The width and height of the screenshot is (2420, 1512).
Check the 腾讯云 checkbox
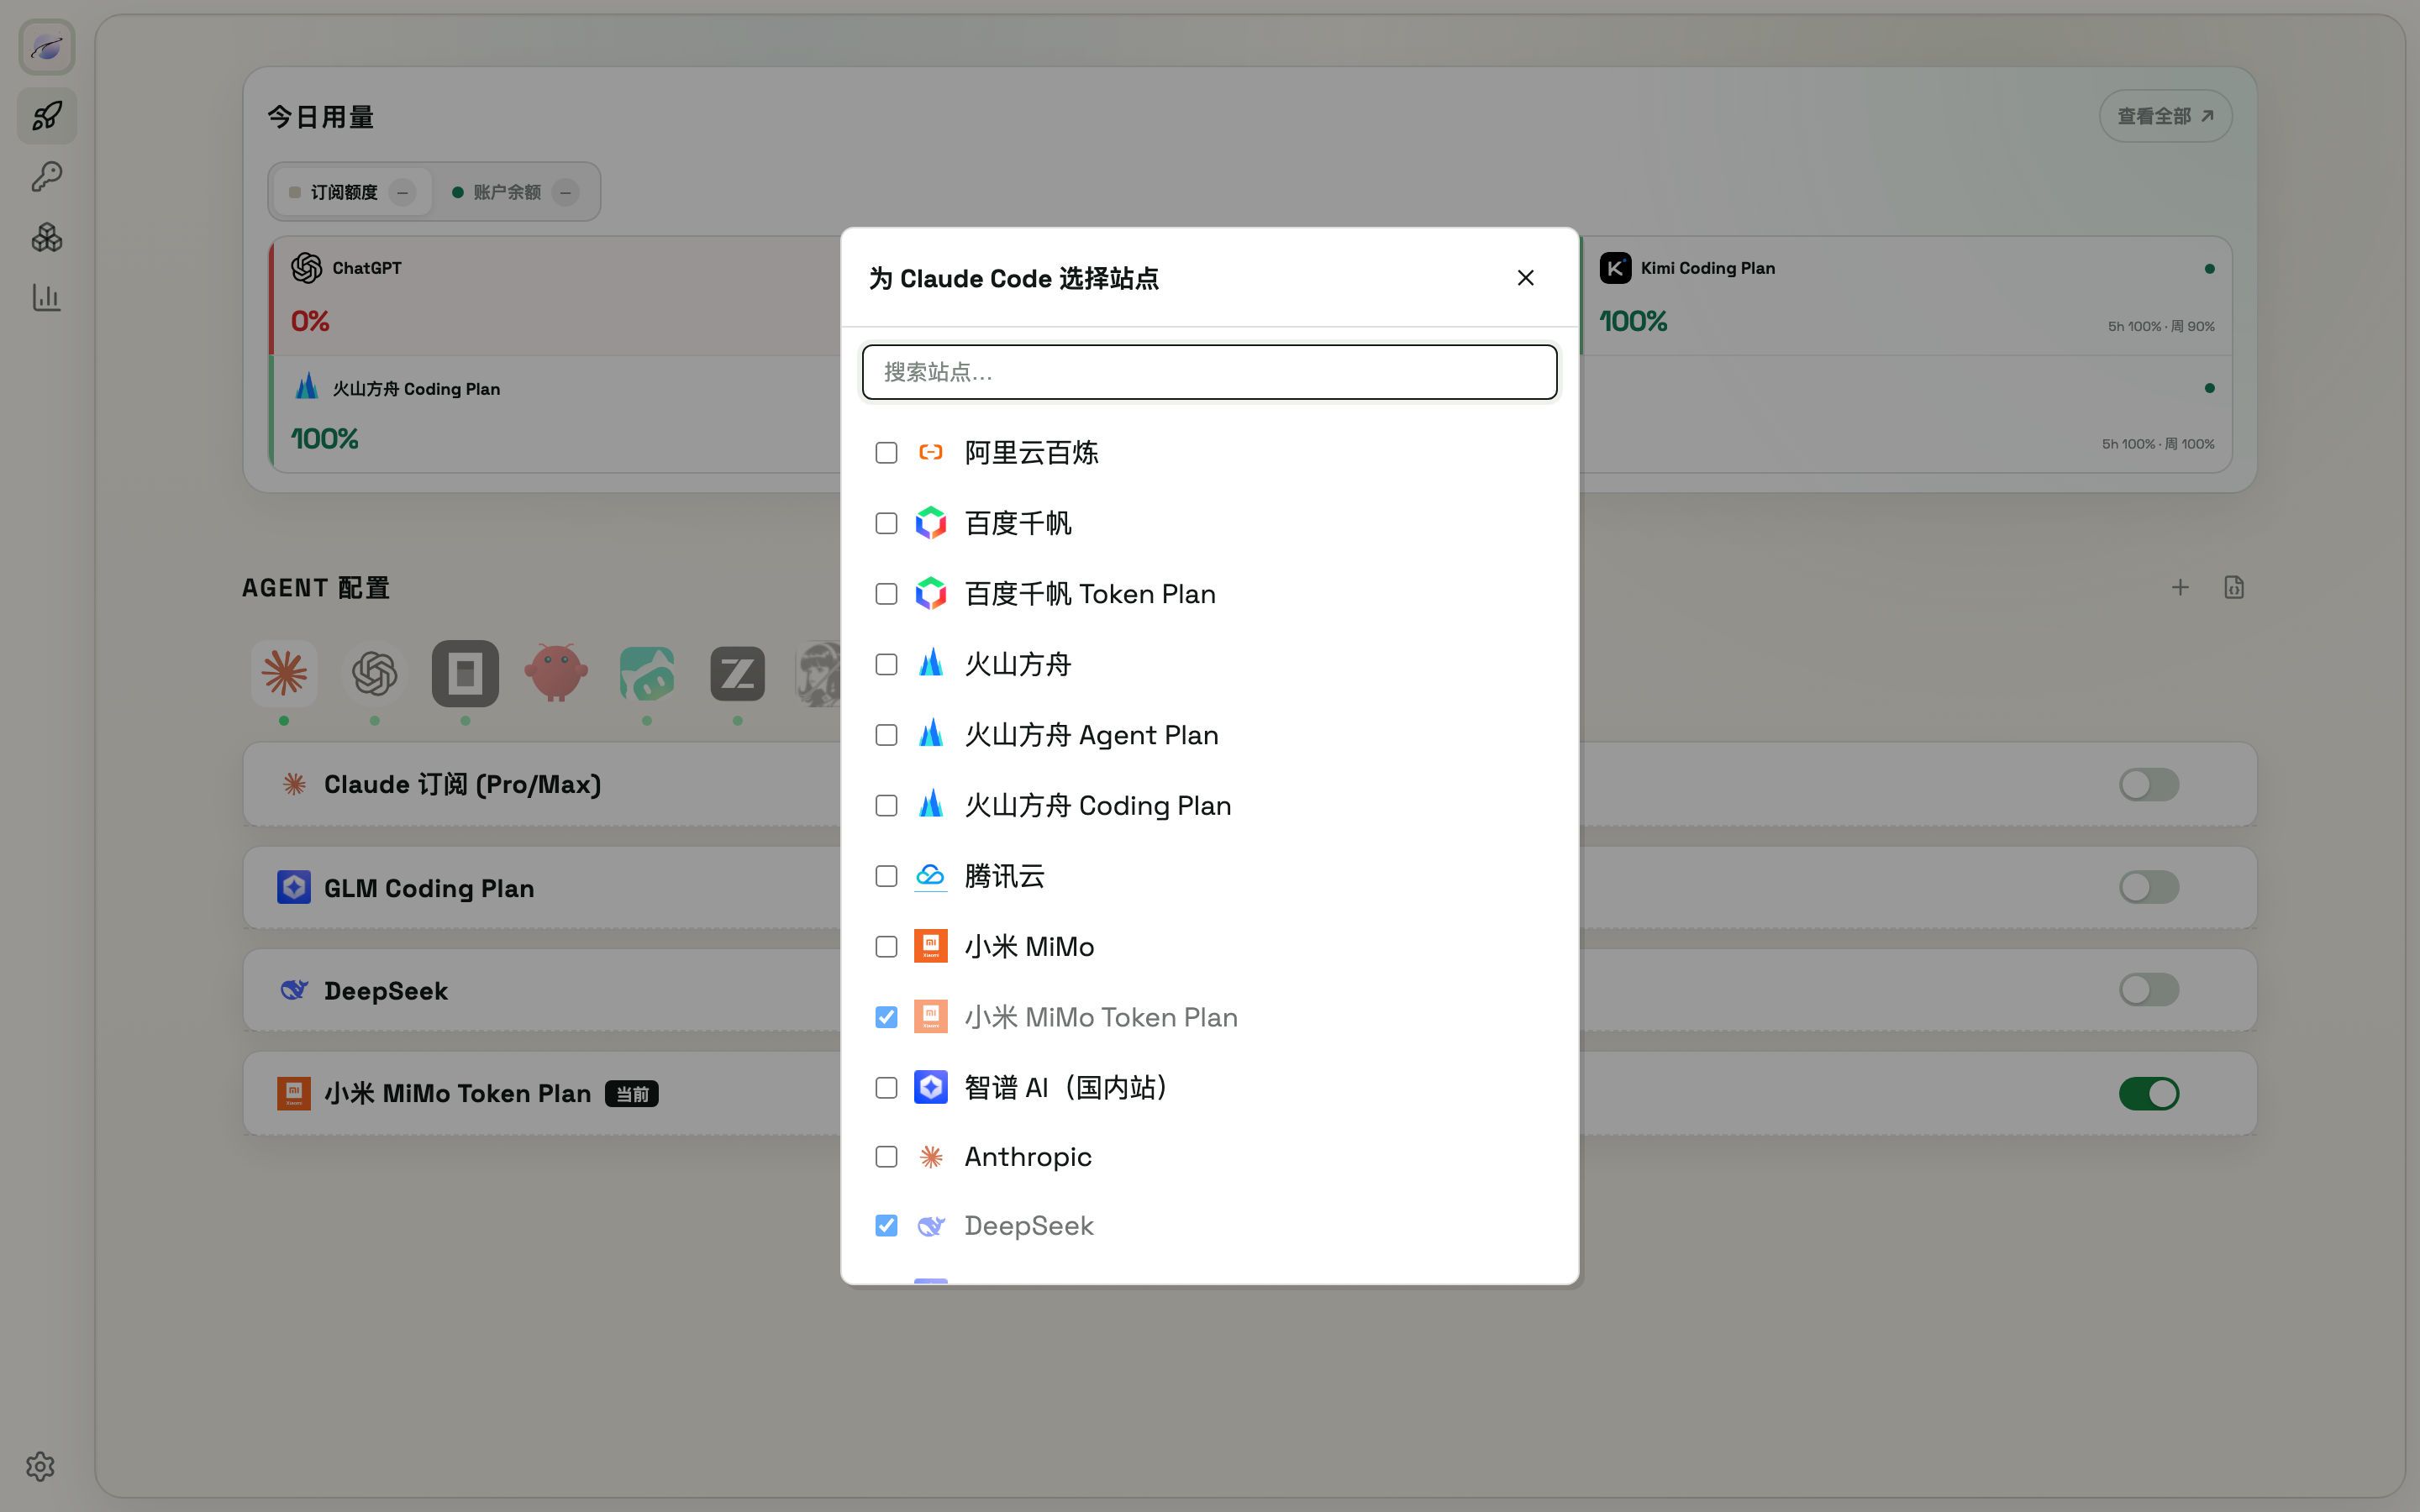[886, 876]
